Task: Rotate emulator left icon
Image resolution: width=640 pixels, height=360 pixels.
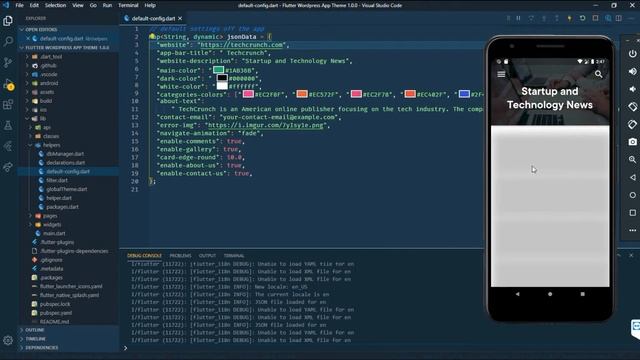Action: pyautogui.click(x=632, y=107)
